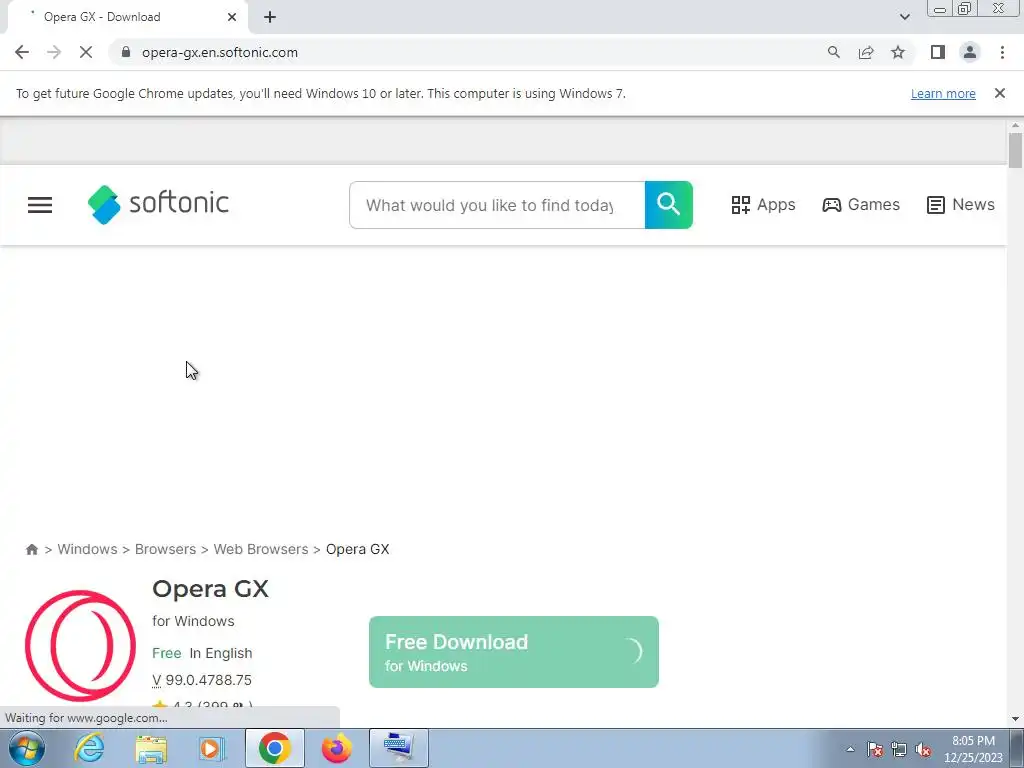Open a new tab with the plus button
The width and height of the screenshot is (1024, 768).
click(270, 17)
